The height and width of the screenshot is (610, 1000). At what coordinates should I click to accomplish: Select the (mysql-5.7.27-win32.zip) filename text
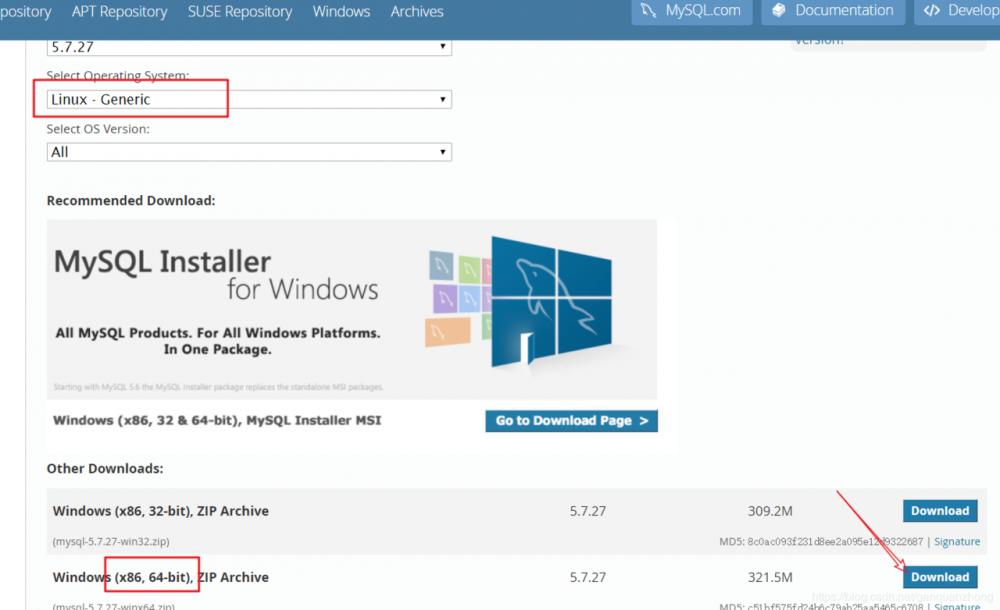pyautogui.click(x=111, y=541)
